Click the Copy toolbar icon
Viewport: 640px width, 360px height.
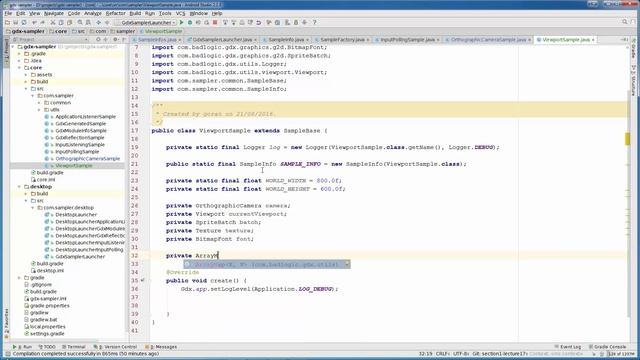[61, 22]
